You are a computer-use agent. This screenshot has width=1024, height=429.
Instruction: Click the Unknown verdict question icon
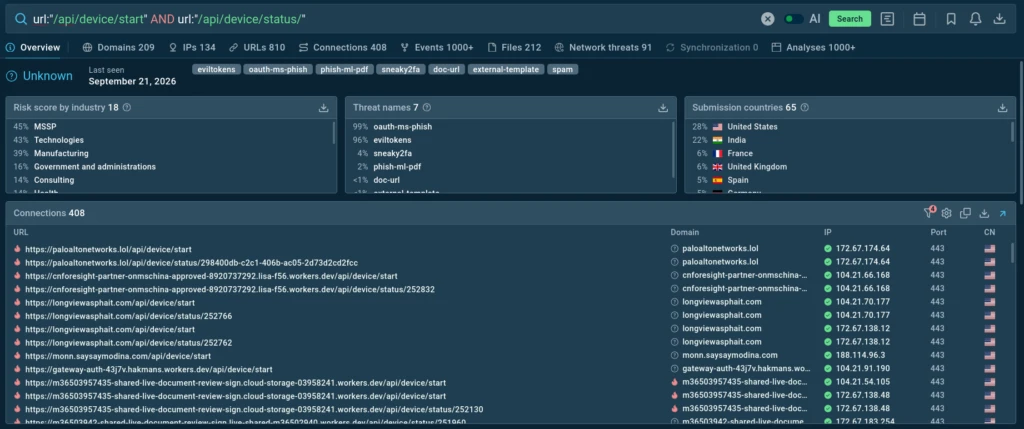pos(11,76)
